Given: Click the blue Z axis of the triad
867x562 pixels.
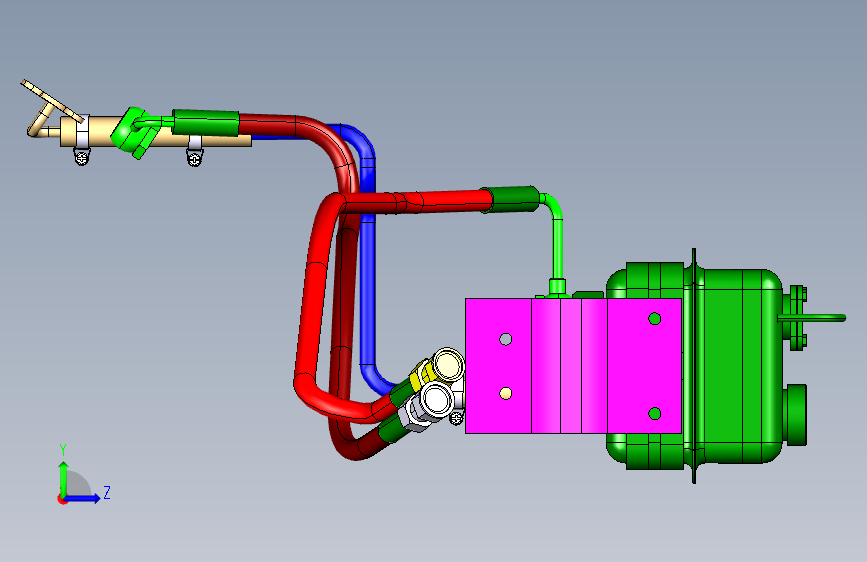Looking at the screenshot, I should 83,498.
